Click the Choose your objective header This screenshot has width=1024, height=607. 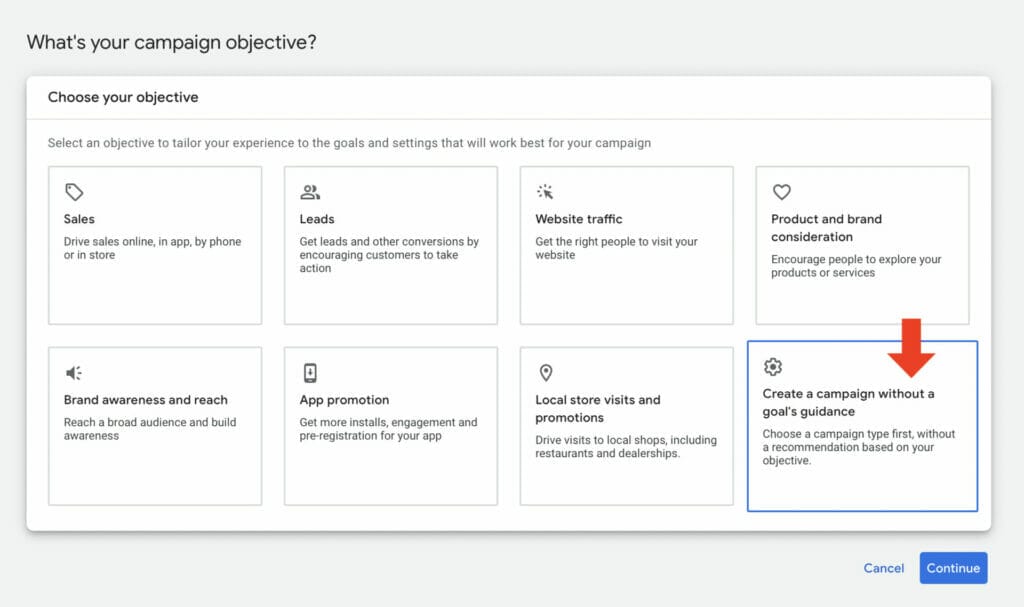tap(123, 97)
